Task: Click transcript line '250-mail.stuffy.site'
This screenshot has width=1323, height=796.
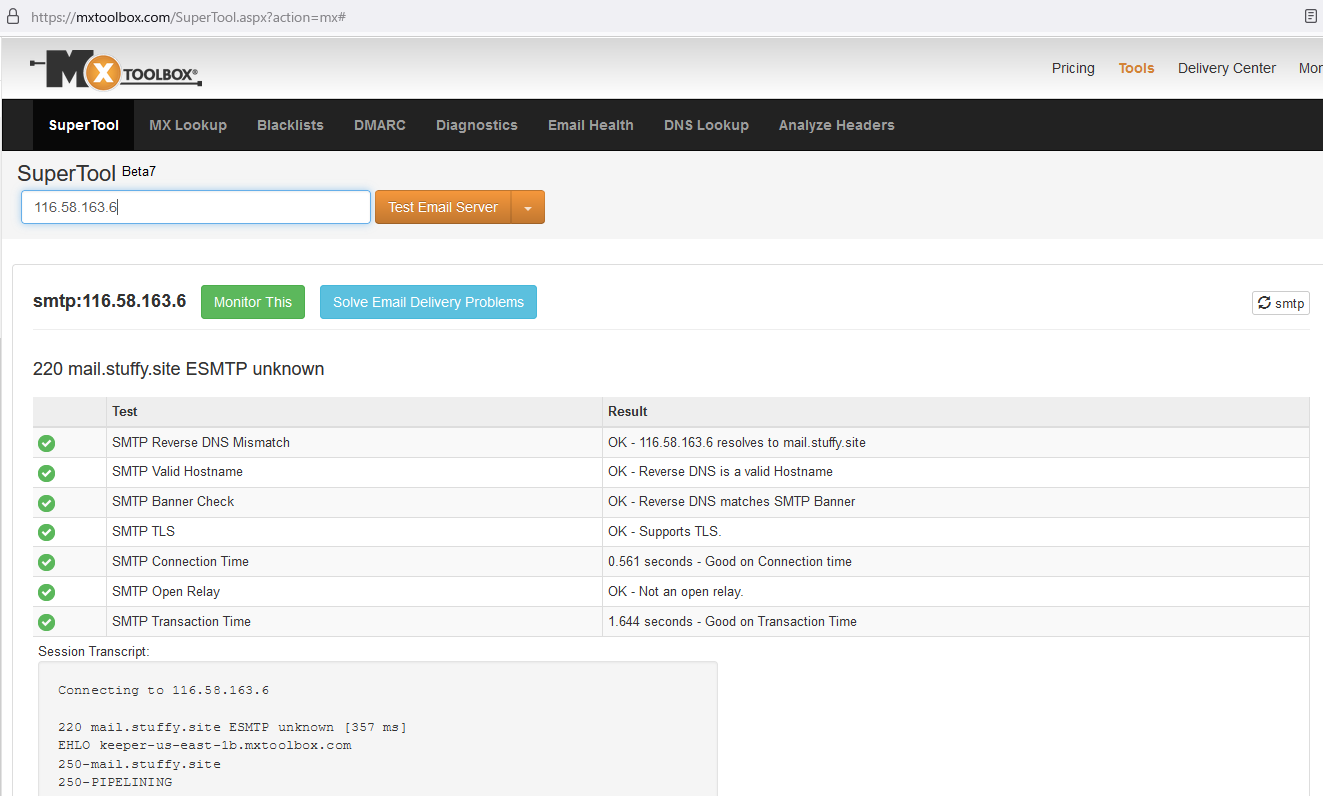Action: click(139, 764)
